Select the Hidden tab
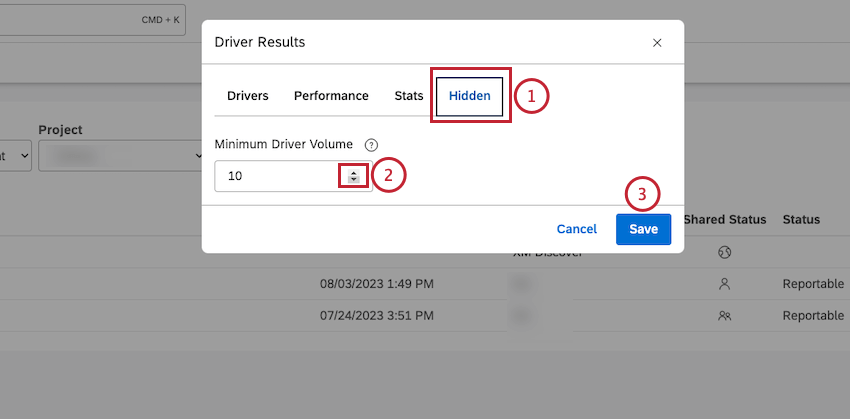Screen dimensions: 850x419 tap(469, 96)
